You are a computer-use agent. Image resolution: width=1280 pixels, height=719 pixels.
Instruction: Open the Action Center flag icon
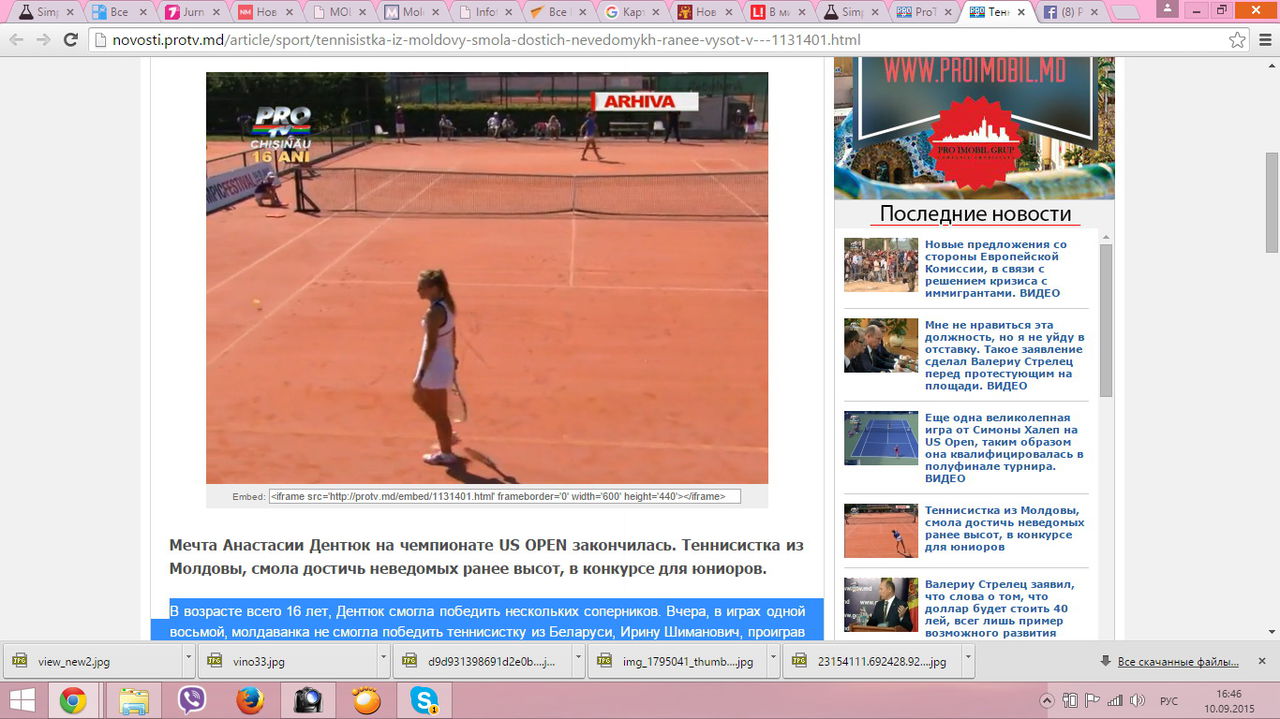(1091, 701)
